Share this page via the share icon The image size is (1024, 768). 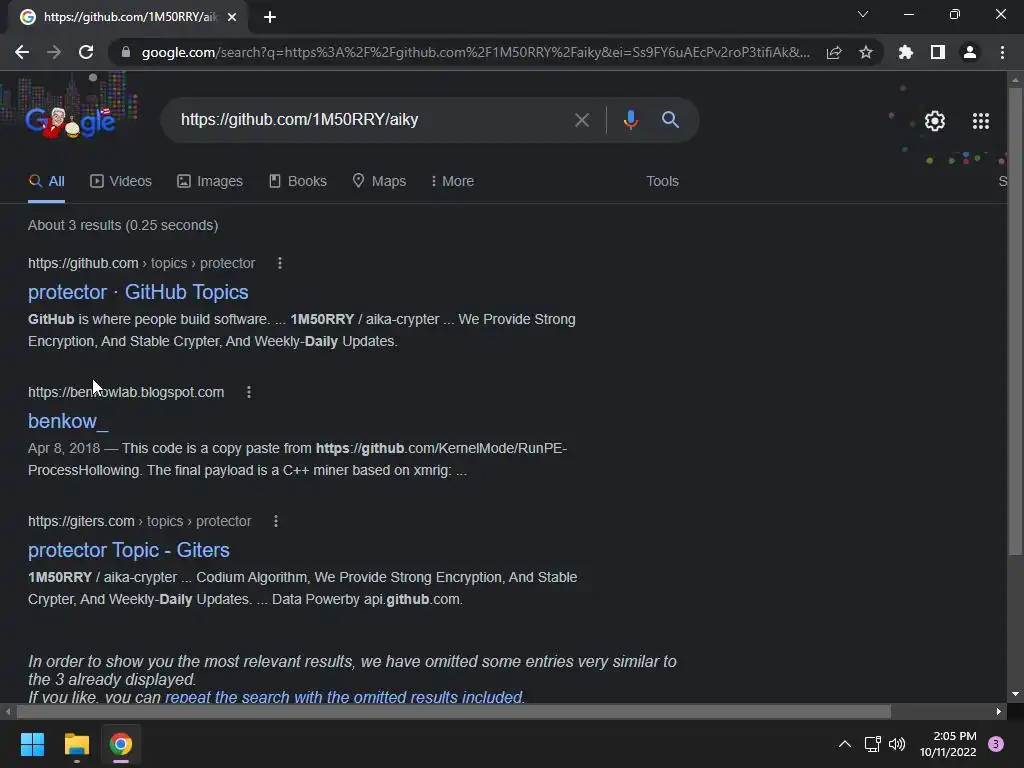click(834, 52)
